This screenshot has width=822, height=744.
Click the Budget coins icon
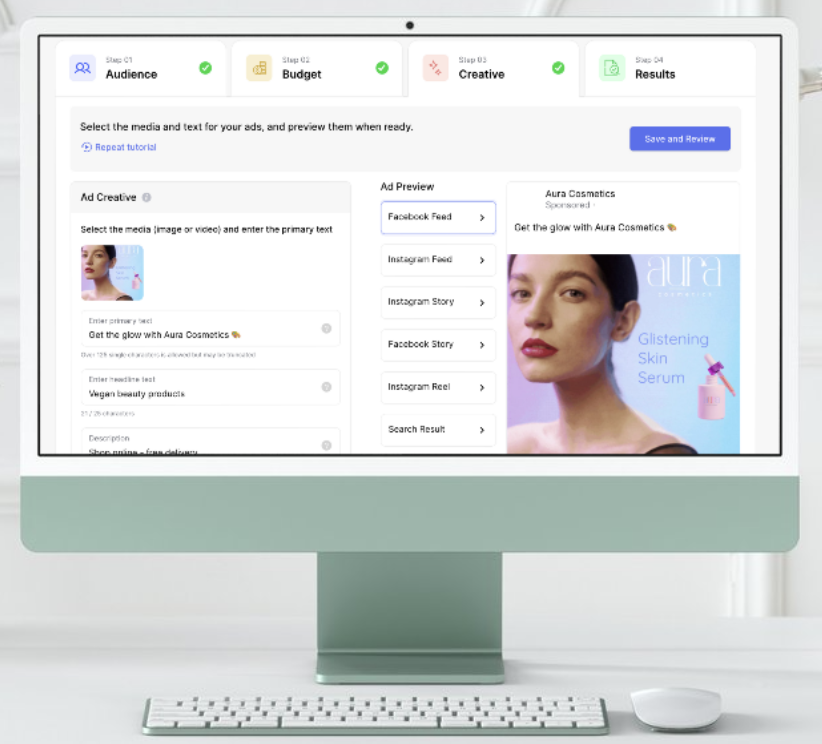[x=259, y=68]
